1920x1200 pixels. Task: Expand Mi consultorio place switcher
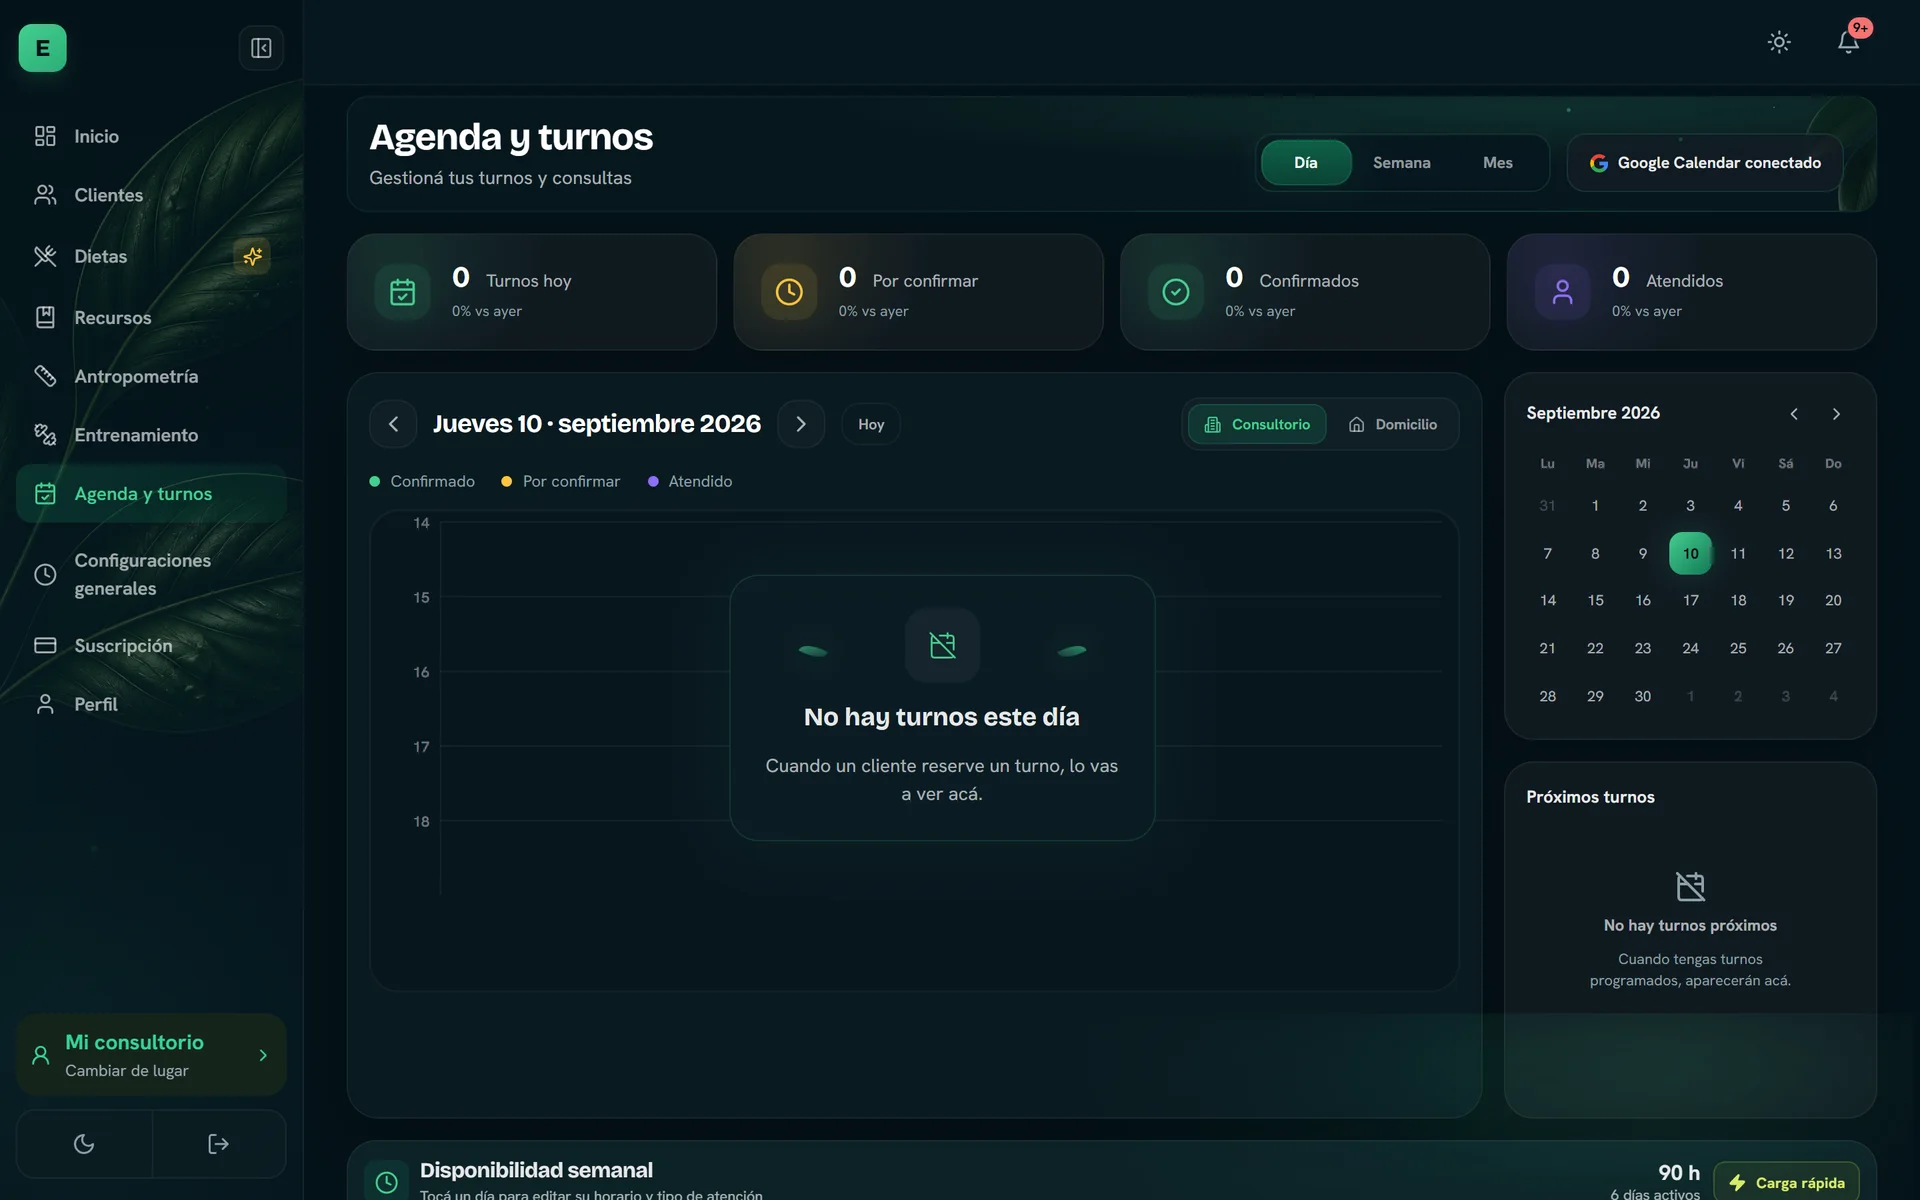(x=151, y=1055)
